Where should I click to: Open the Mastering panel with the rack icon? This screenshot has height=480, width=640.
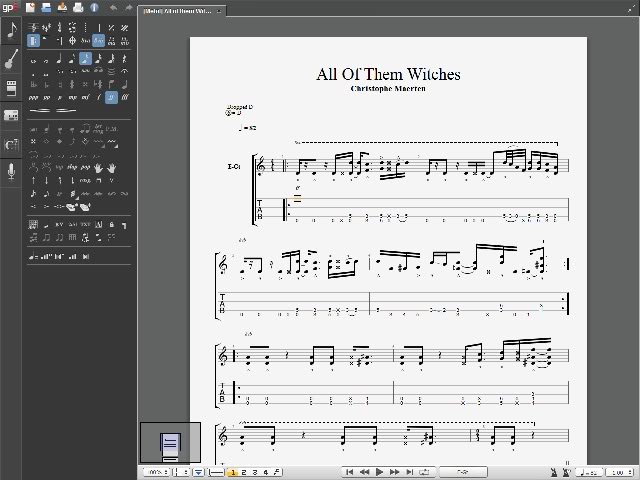[11, 116]
